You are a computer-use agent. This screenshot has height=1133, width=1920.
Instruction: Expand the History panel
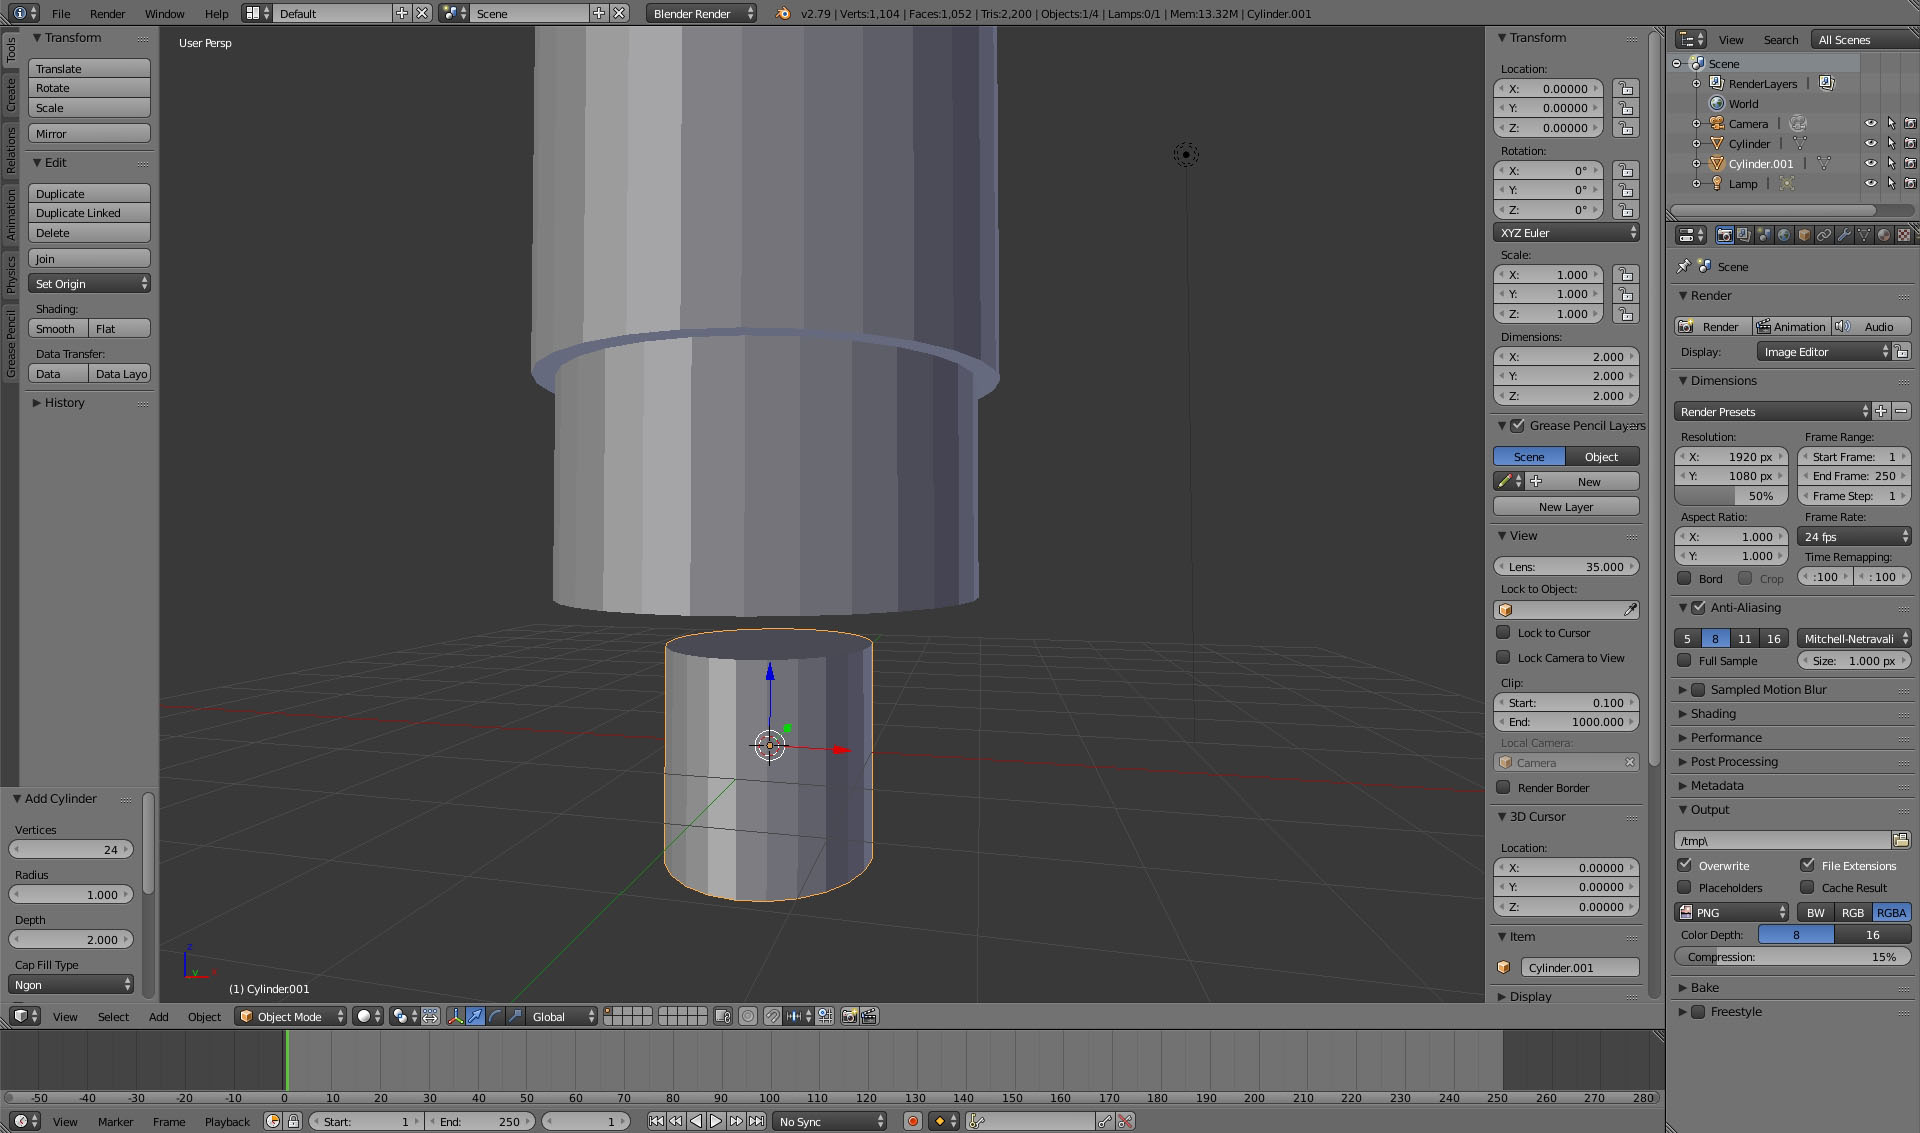pos(64,403)
